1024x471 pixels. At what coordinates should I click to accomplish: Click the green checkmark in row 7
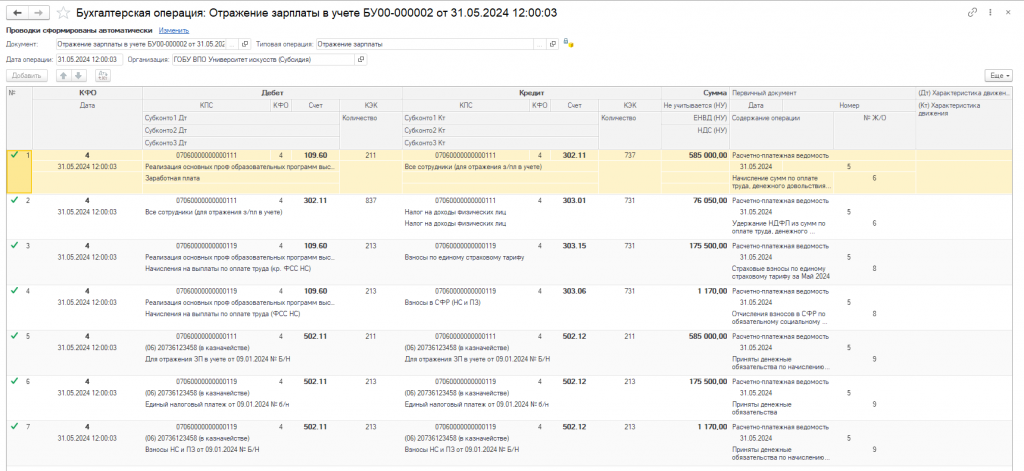[x=14, y=425]
